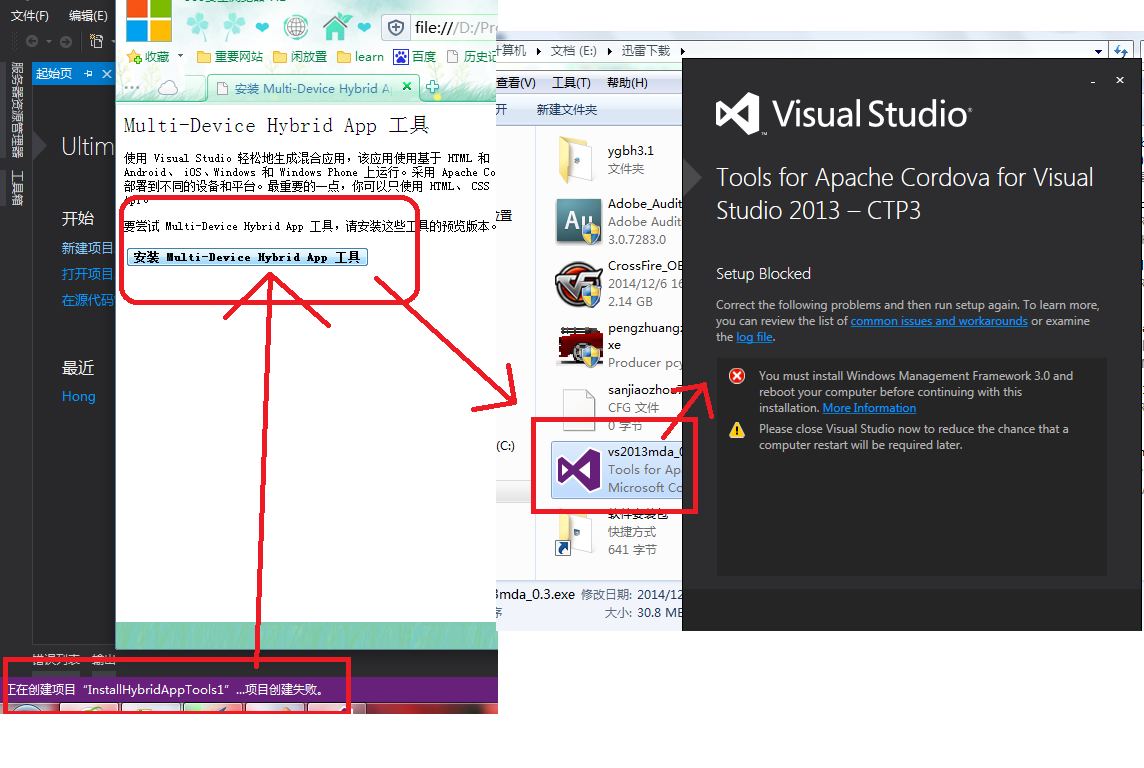This screenshot has width=1144, height=768.
Task: Click the navigate forward arrow in Visual Studio toolbar
Action: pos(66,42)
